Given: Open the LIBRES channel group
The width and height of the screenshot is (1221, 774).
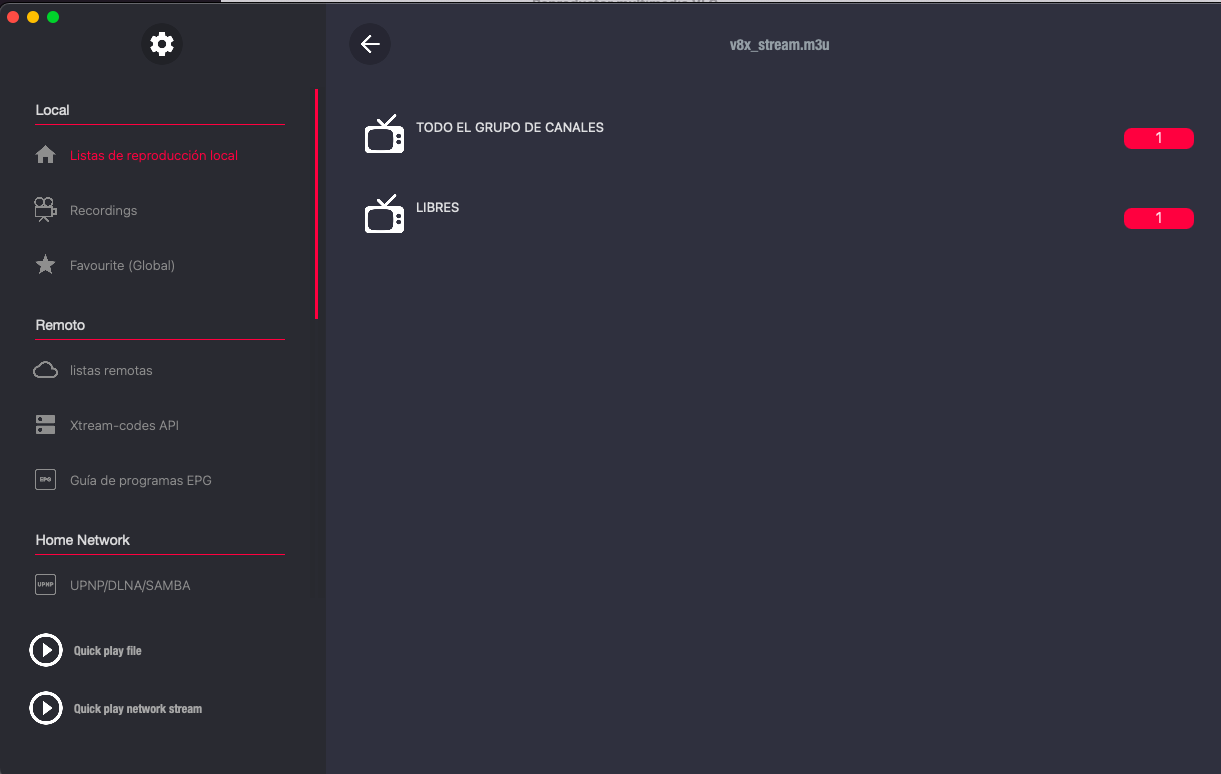Looking at the screenshot, I should [x=438, y=208].
